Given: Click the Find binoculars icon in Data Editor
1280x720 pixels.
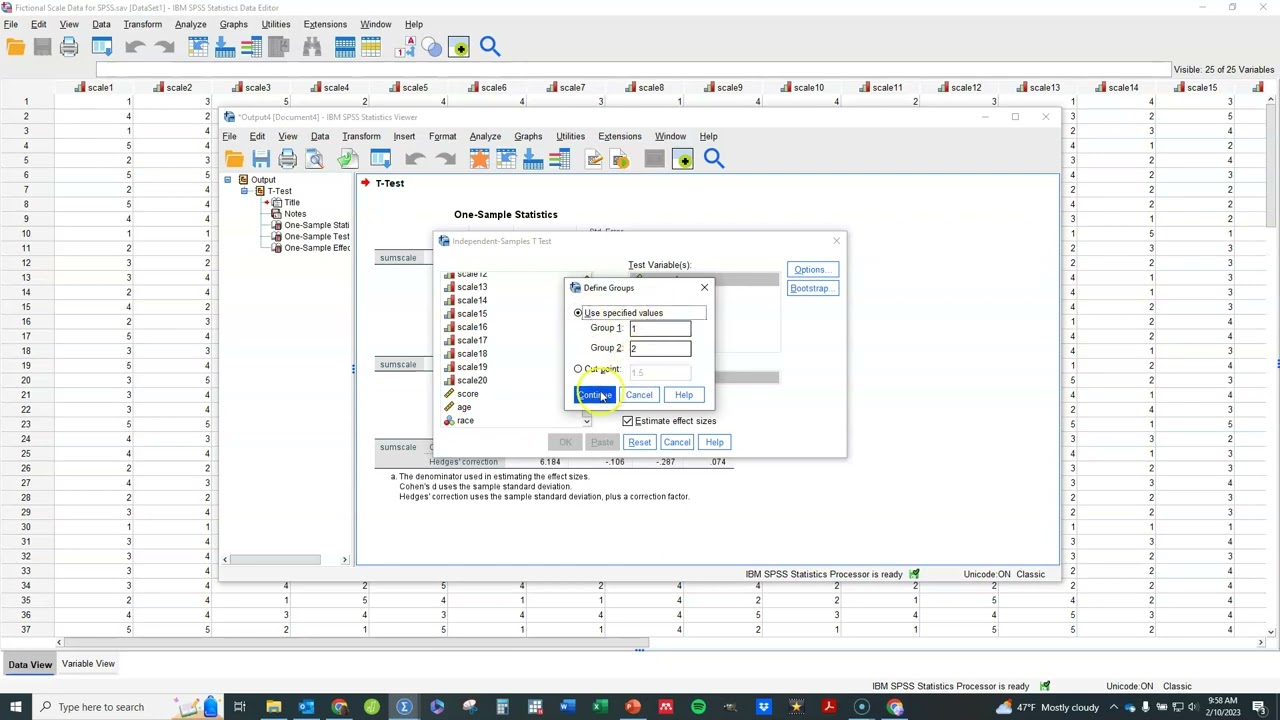Looking at the screenshot, I should pyautogui.click(x=312, y=47).
